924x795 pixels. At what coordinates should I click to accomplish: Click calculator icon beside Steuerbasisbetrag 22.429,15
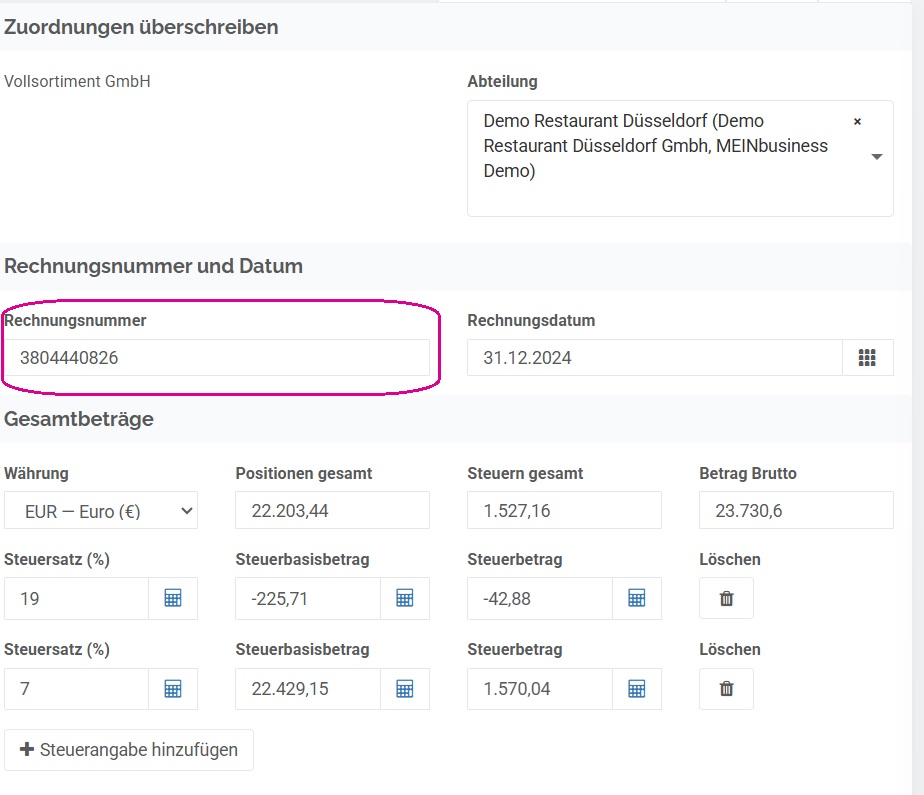point(405,688)
